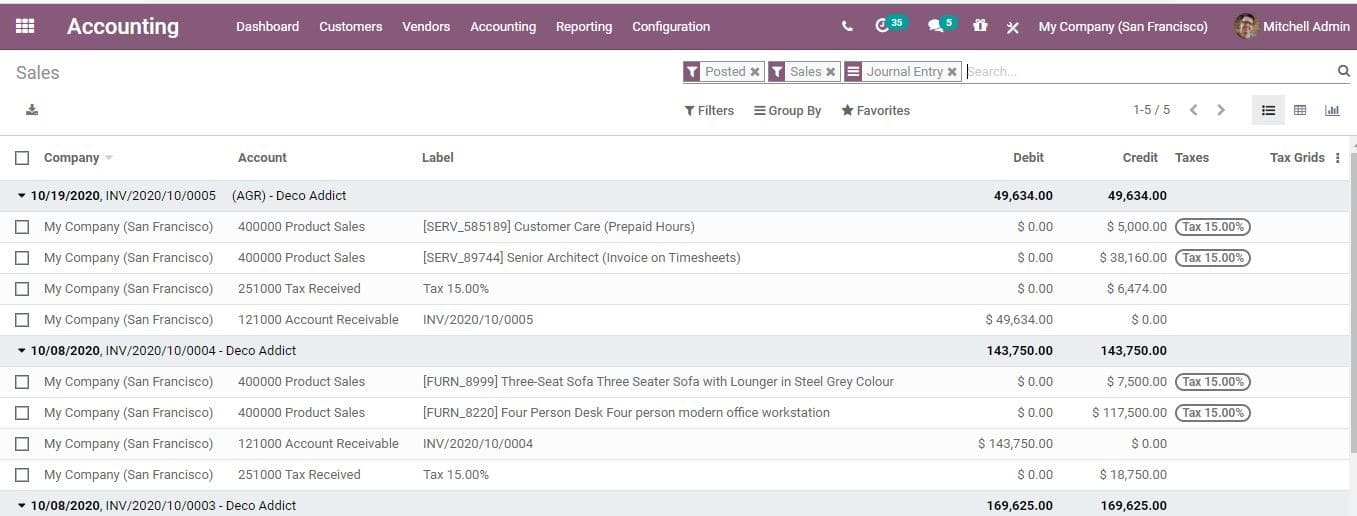Open the conversations chat icon
The image size is (1357, 516).
(936, 27)
